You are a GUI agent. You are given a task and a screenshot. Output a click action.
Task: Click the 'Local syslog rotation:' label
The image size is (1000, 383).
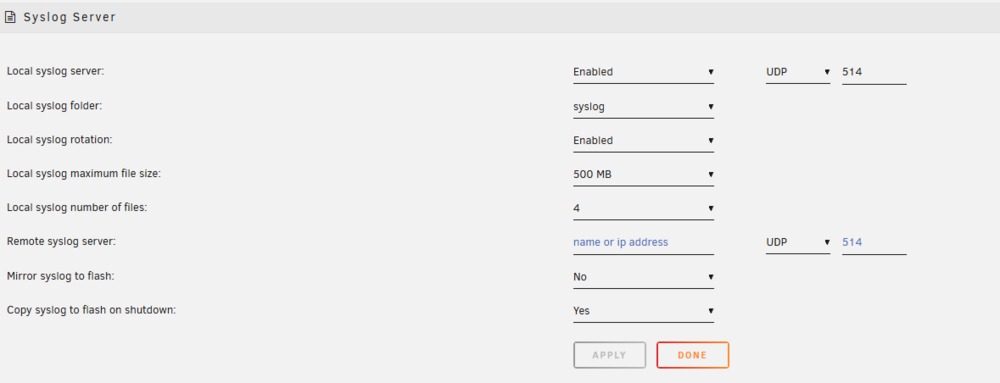(x=59, y=140)
